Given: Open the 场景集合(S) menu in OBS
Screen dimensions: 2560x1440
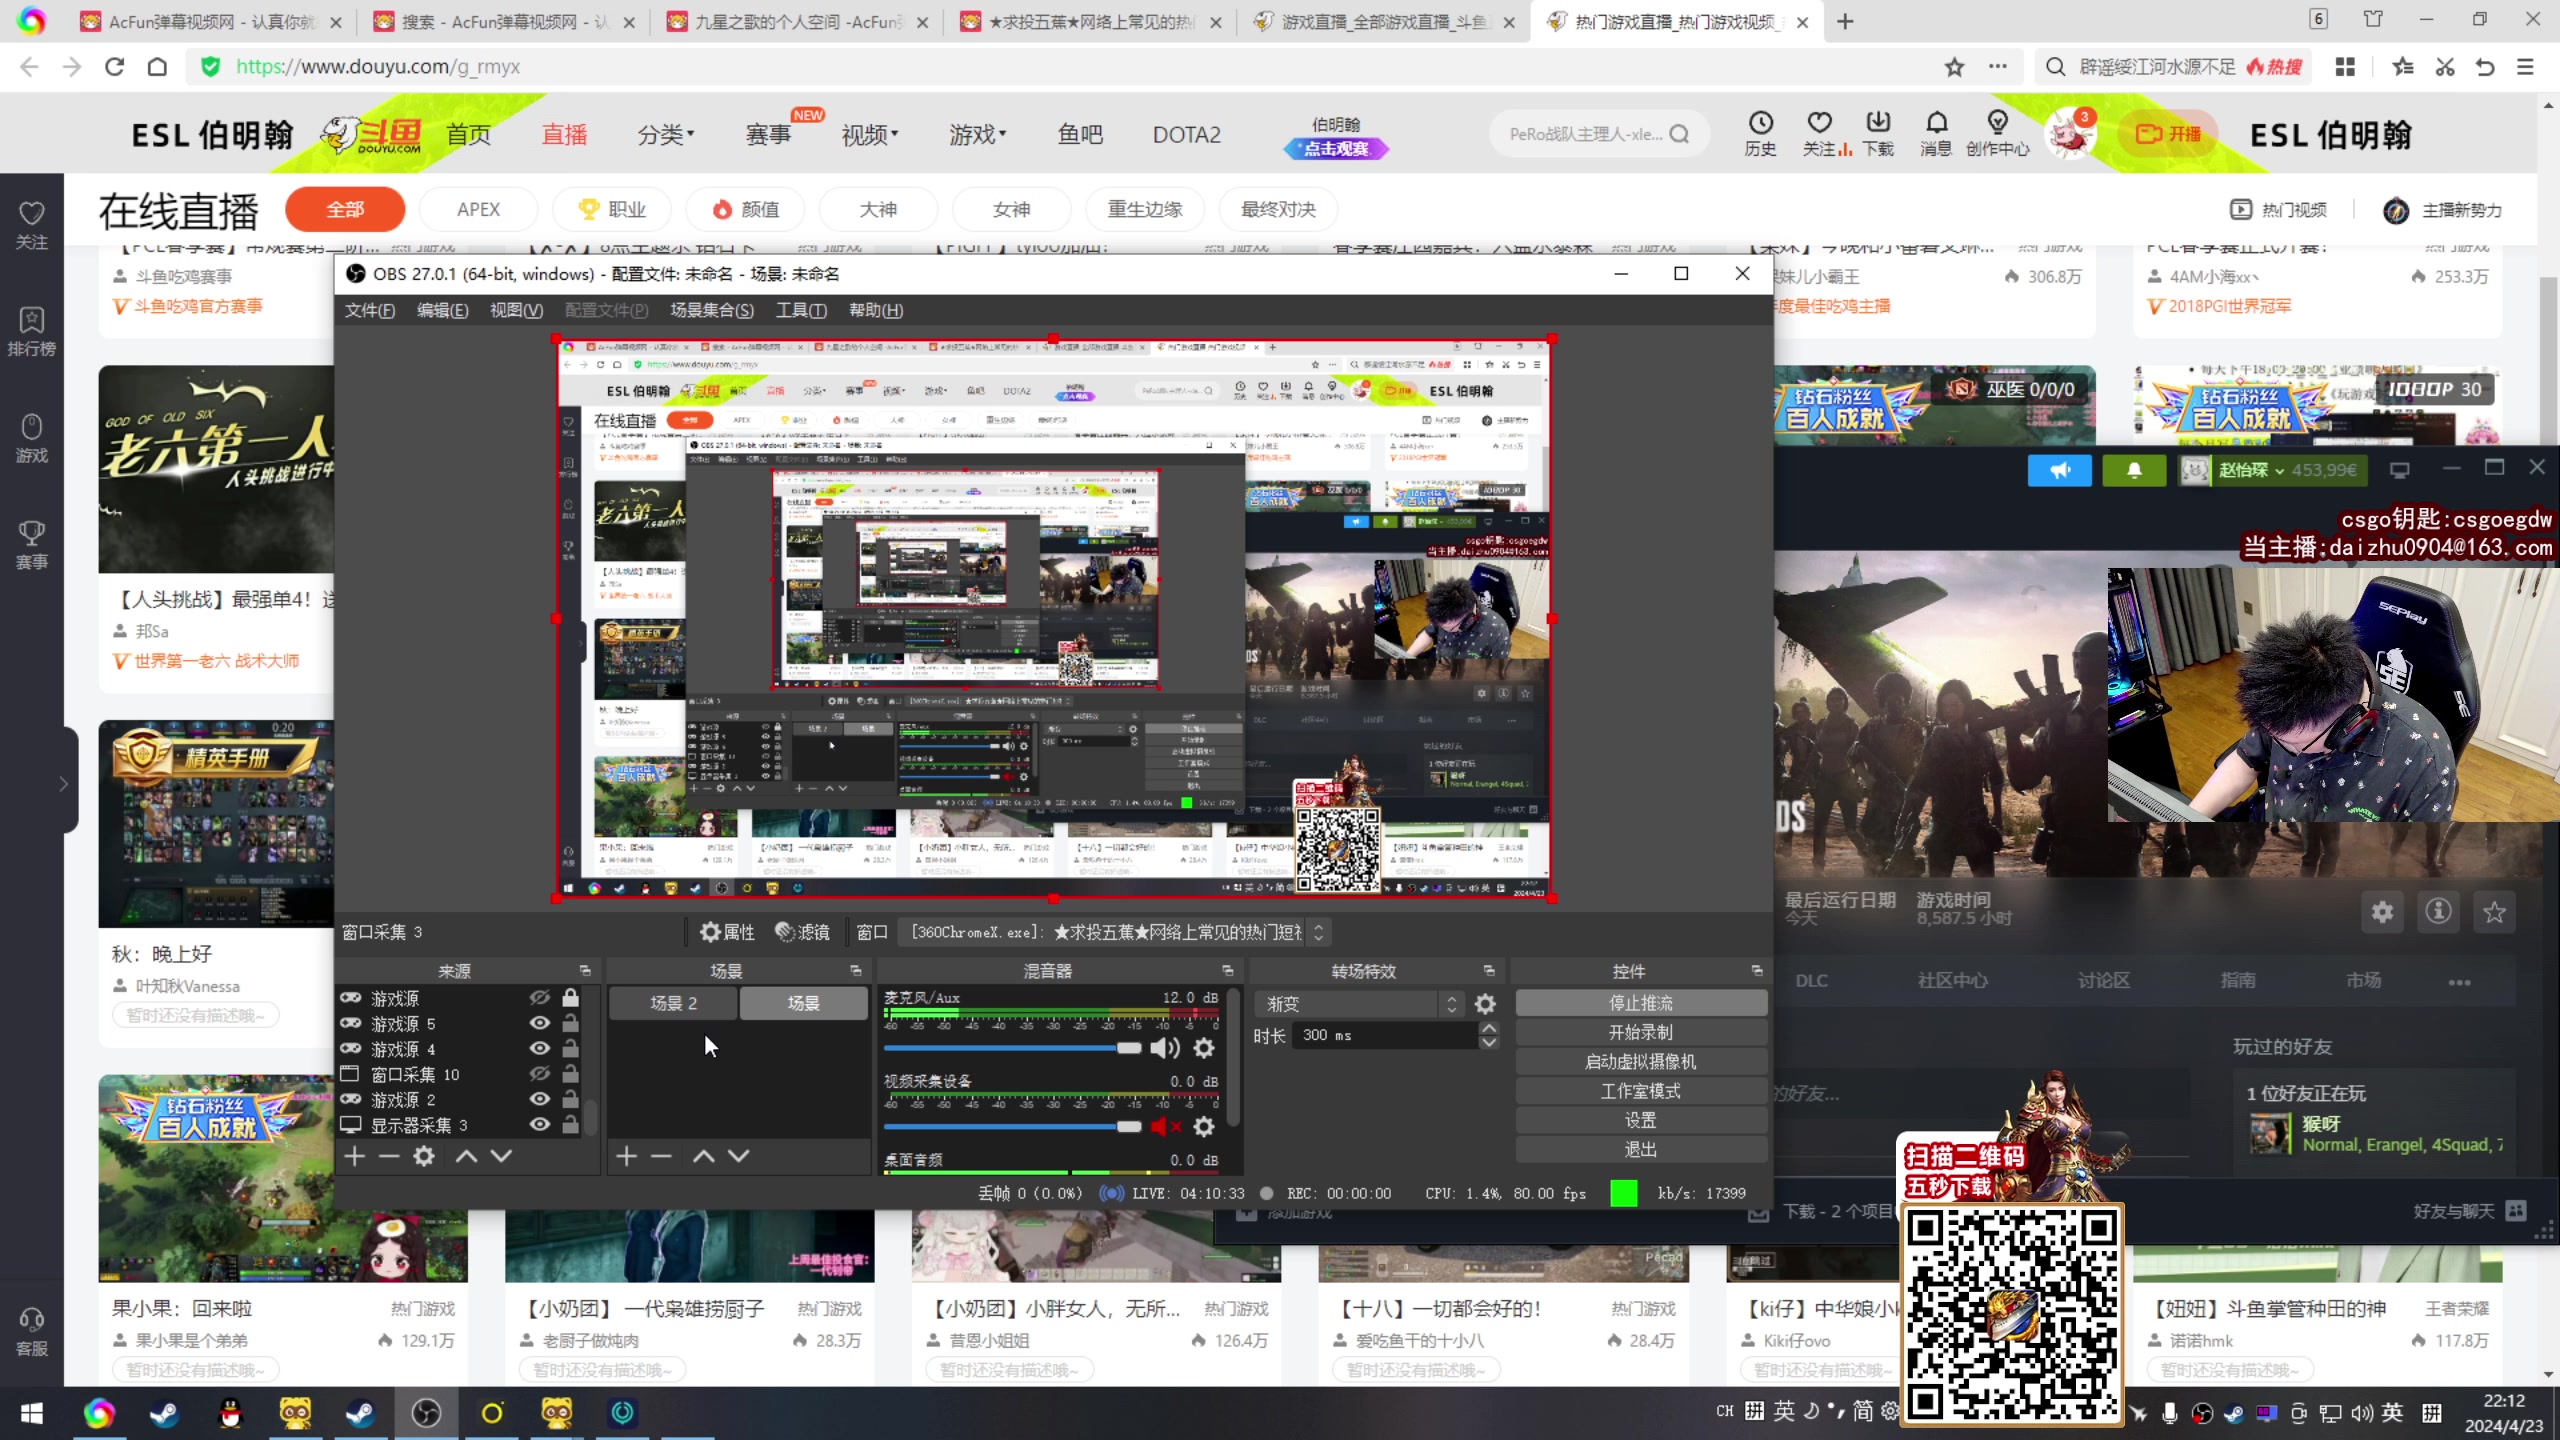Looking at the screenshot, I should click(712, 310).
